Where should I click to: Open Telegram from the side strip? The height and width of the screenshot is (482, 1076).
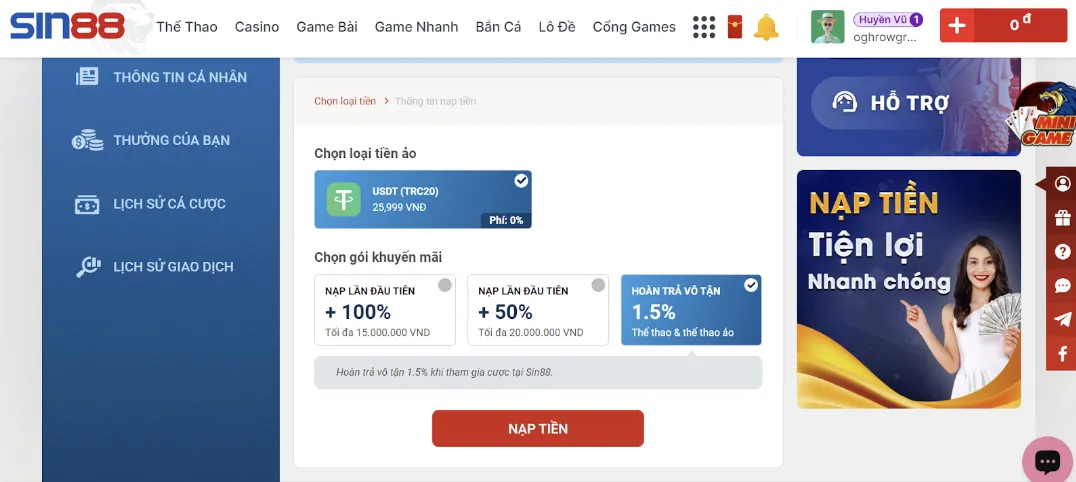tap(1062, 320)
